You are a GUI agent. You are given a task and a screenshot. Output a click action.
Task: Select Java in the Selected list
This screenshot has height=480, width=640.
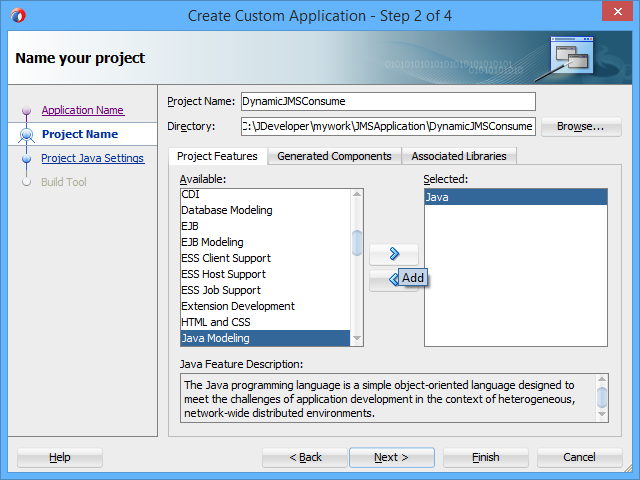[516, 197]
